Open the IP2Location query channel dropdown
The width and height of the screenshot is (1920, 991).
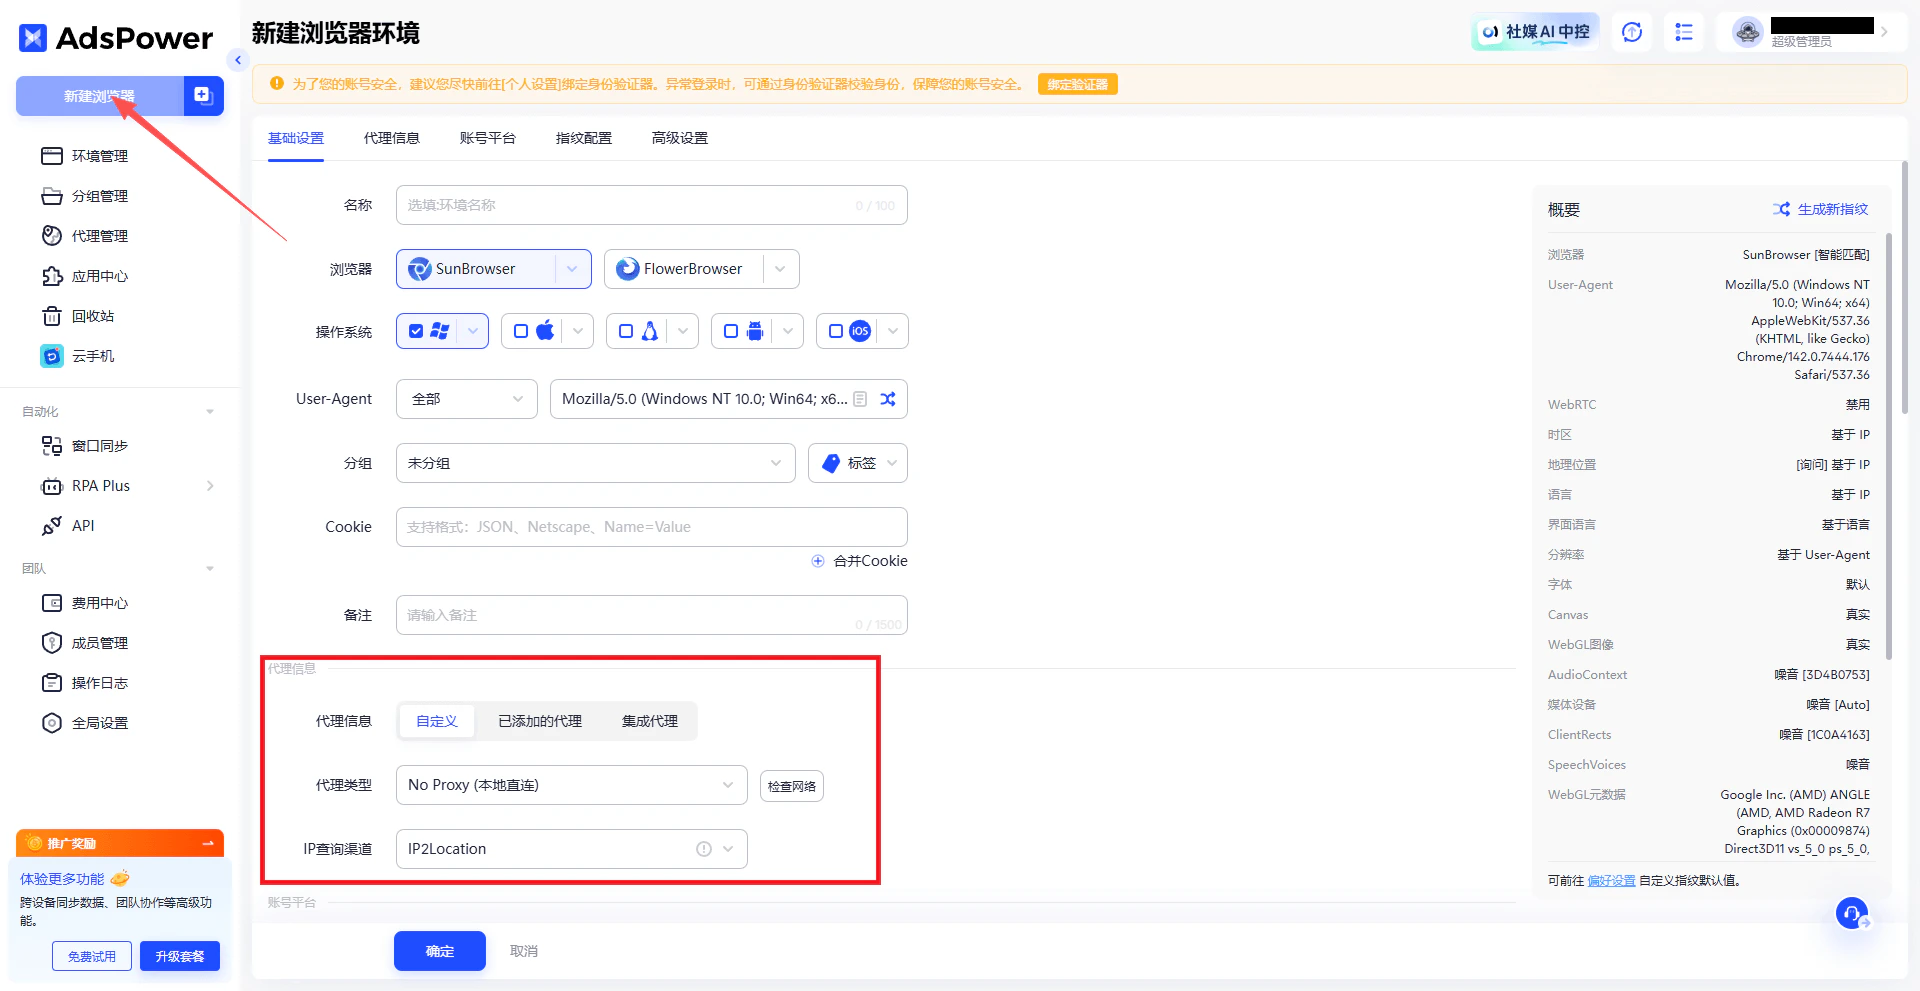(x=572, y=849)
